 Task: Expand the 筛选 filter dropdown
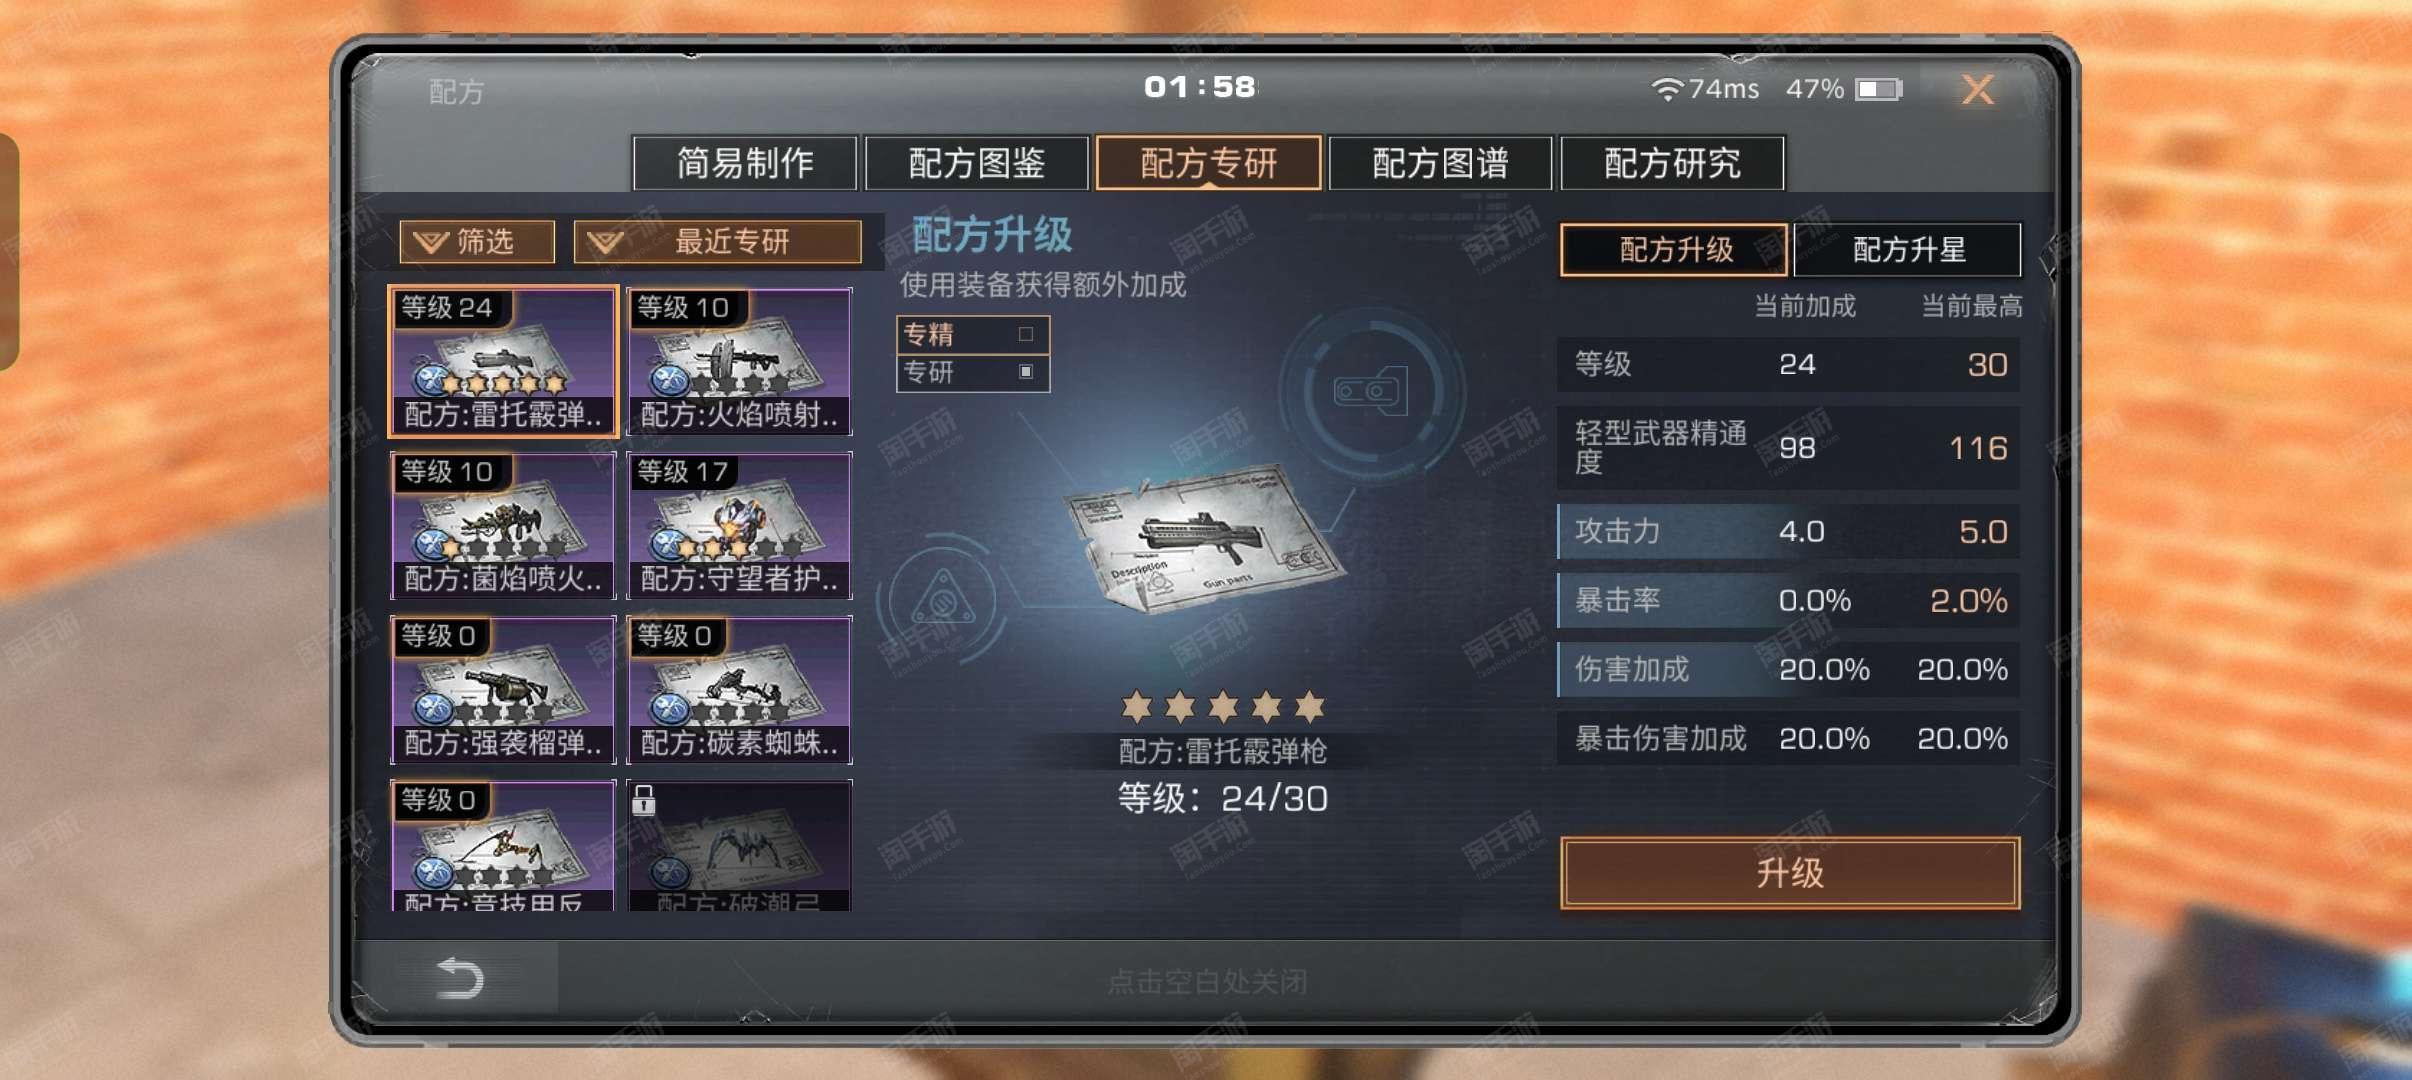pyautogui.click(x=477, y=242)
